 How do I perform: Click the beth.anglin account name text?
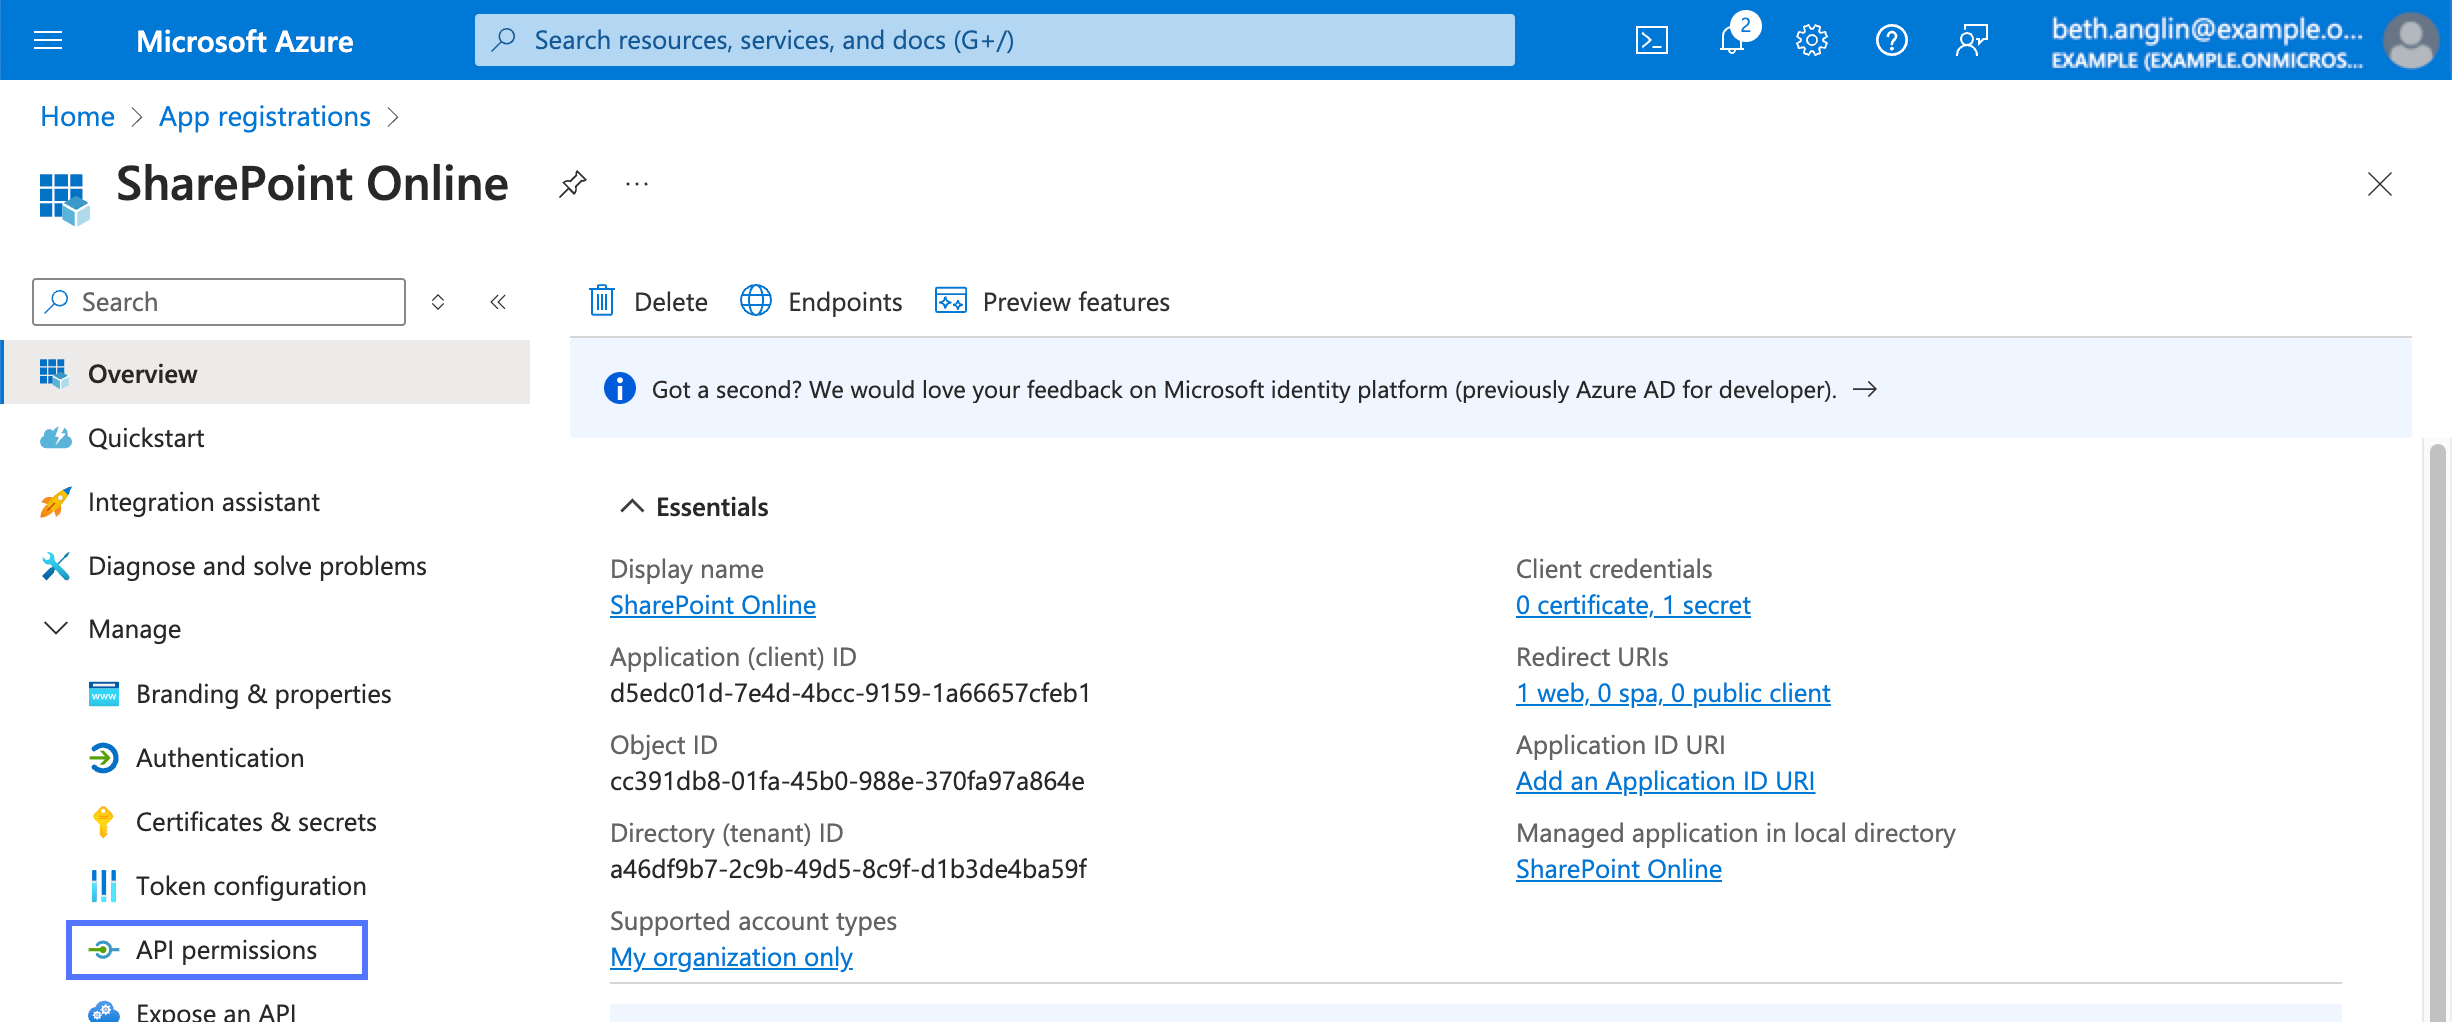coord(2207,29)
